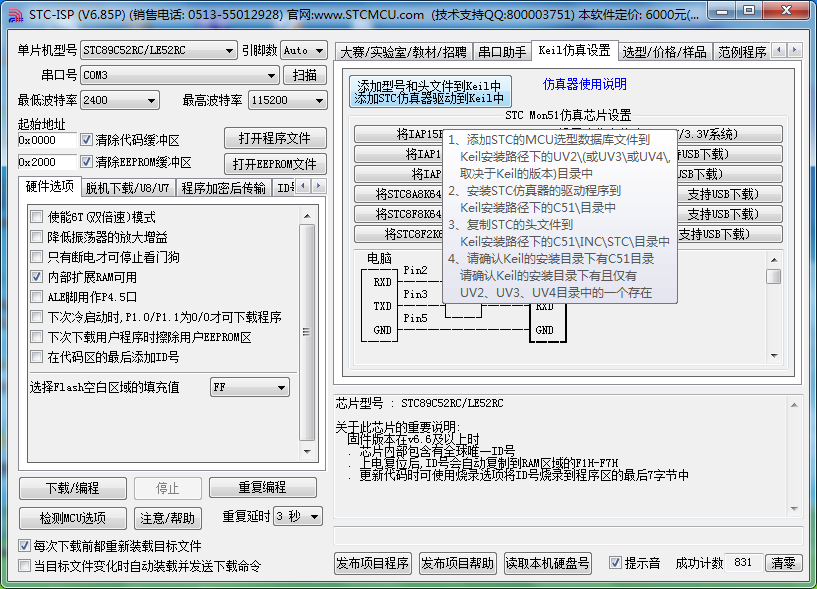Image resolution: width=817 pixels, height=589 pixels.
Task: Enable 使能6T(双倍速)模式 checkbox
Action: [x=36, y=217]
